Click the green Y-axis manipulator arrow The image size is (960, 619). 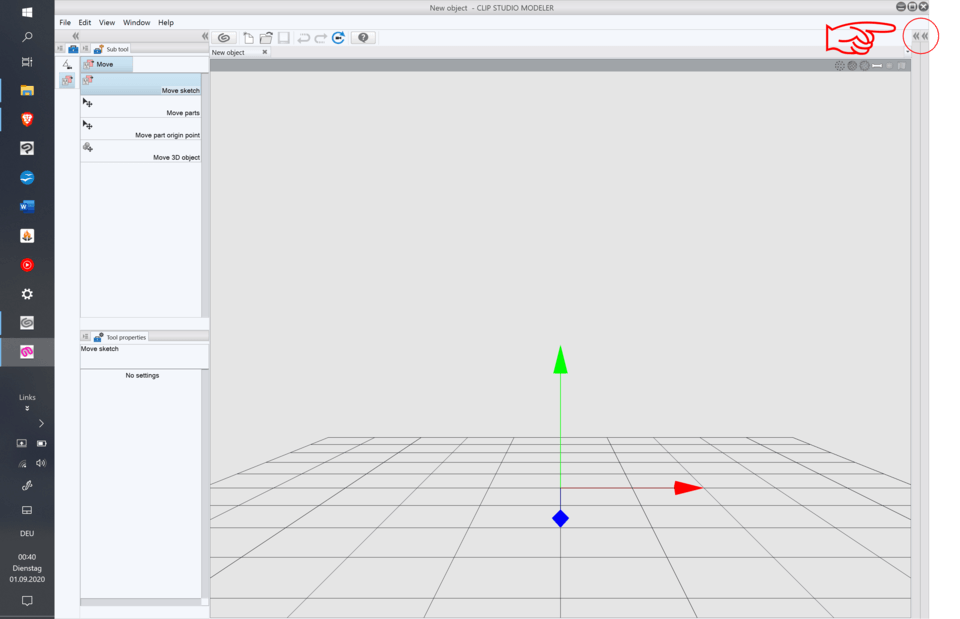pos(560,360)
